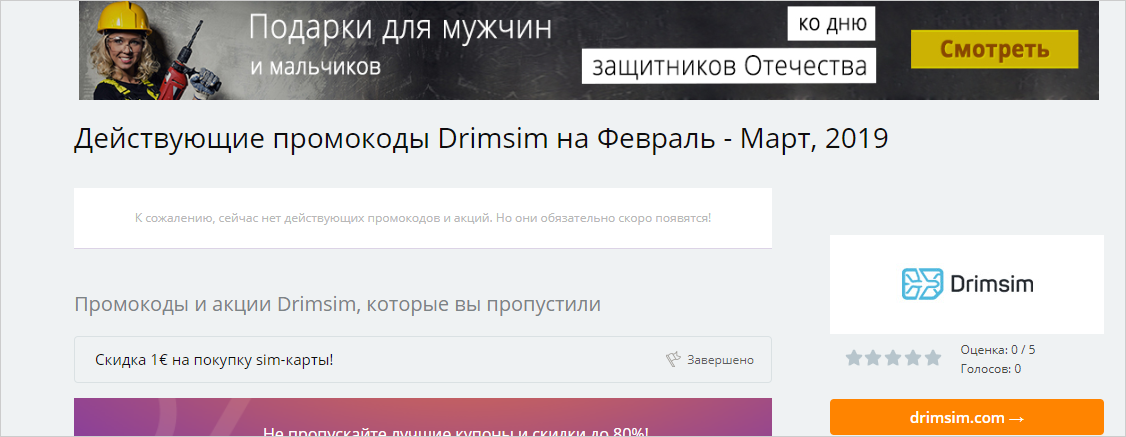Image resolution: width=1126 pixels, height=437 pixels.
Task: Click the missed Drimsim promo codes heading
Action: (x=337, y=303)
